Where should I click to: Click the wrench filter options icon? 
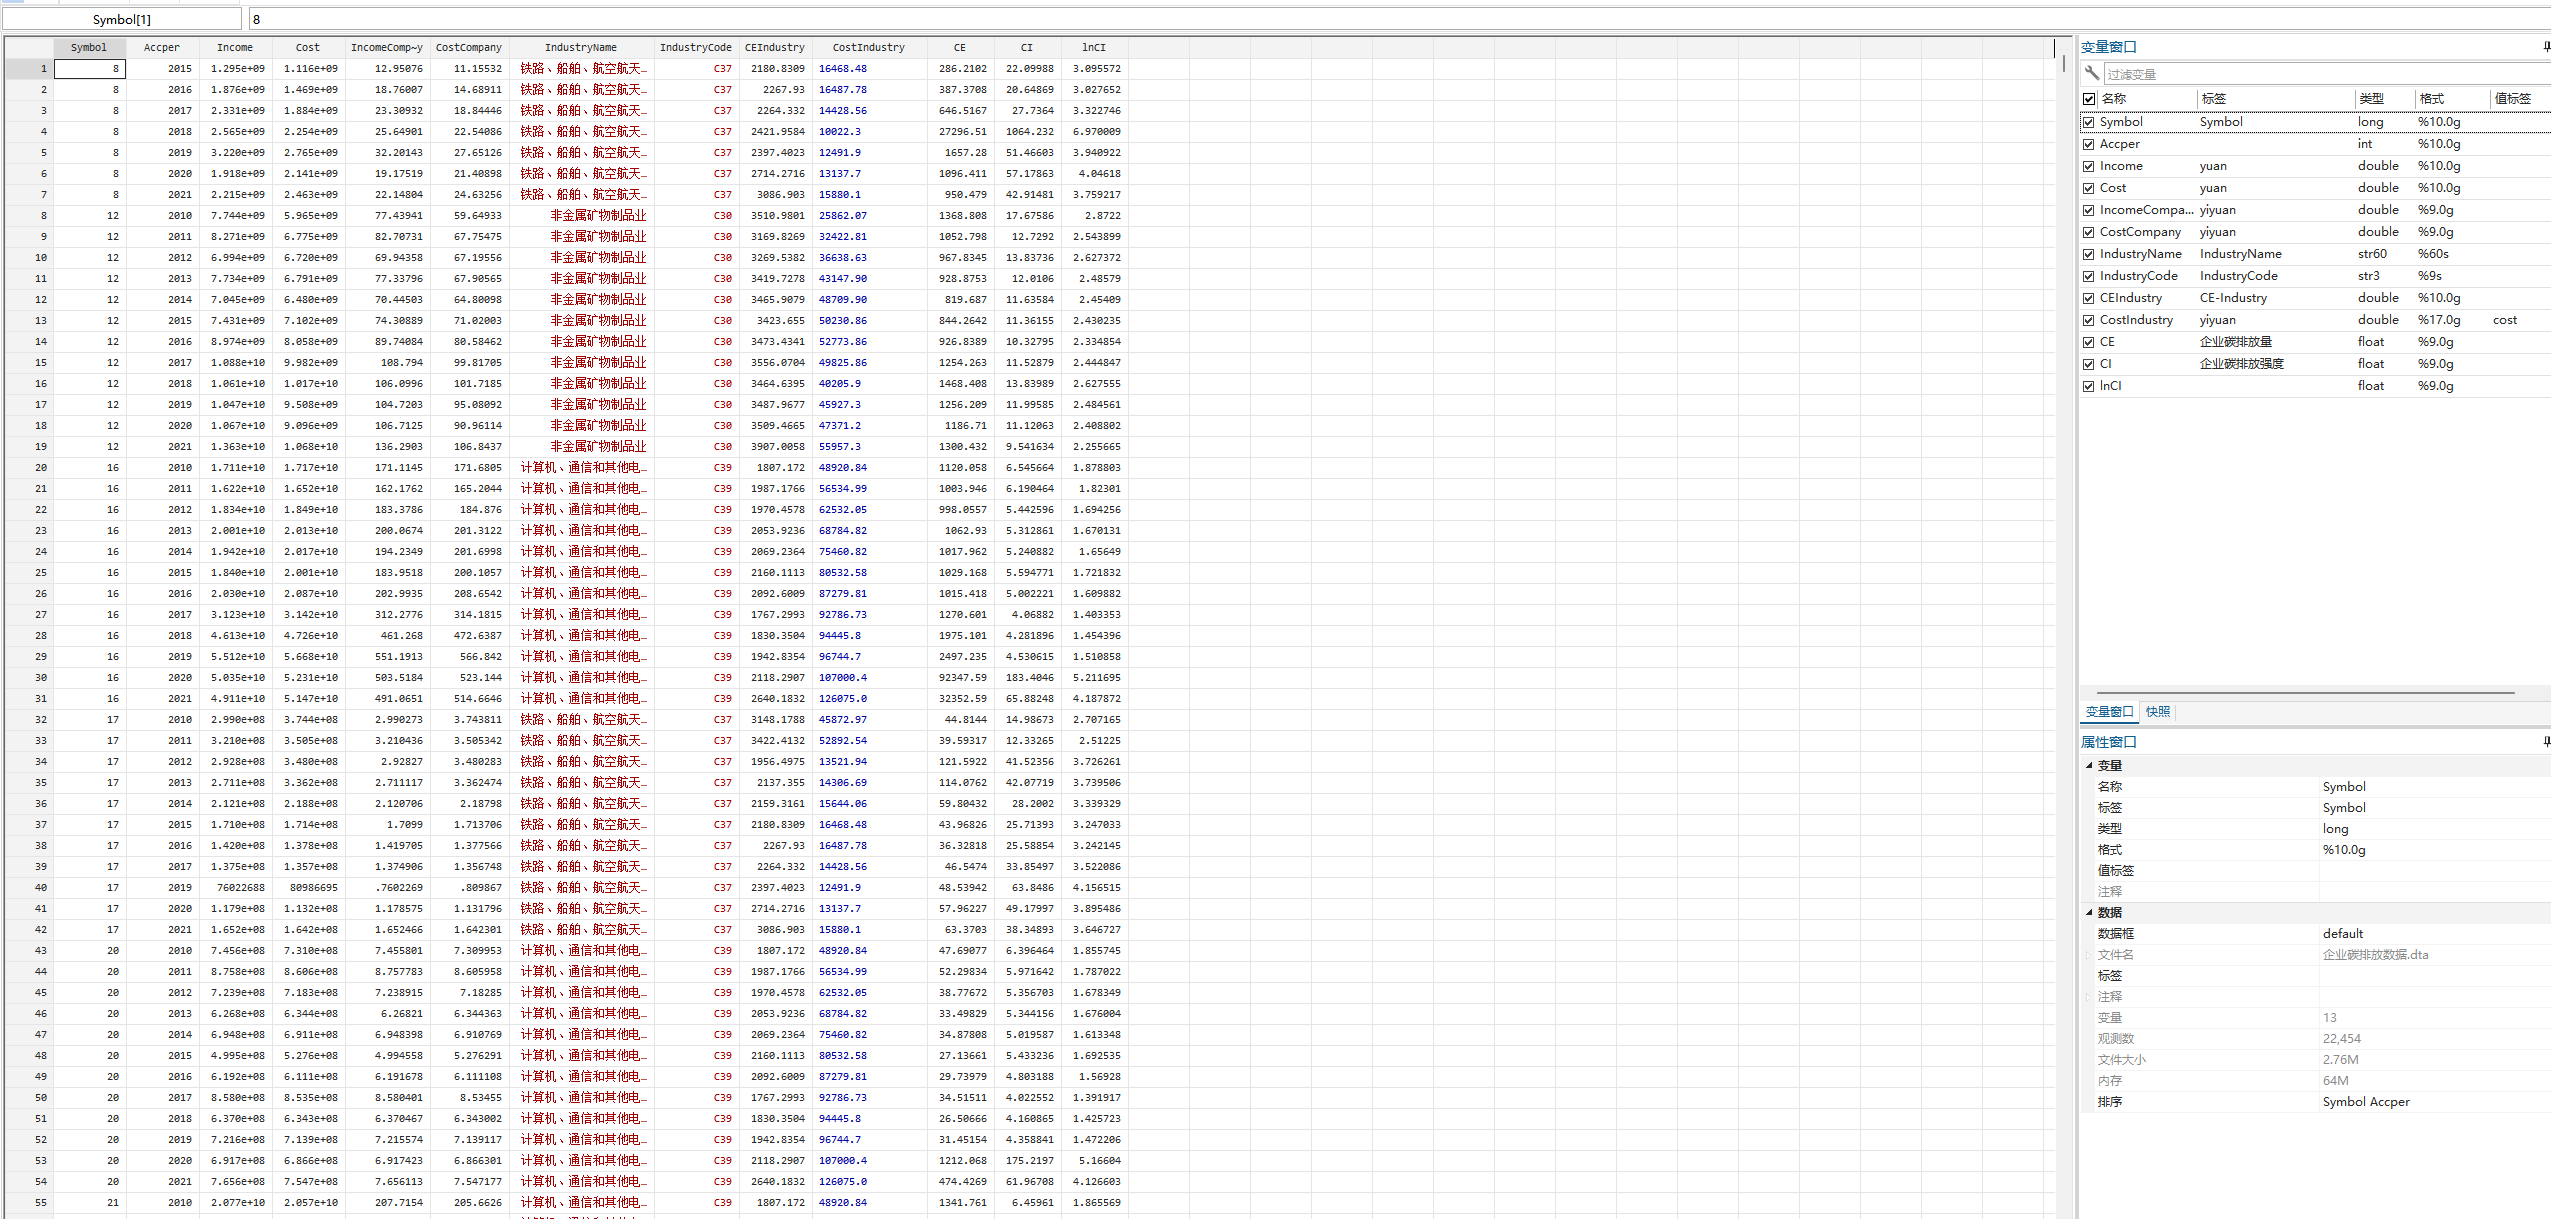click(x=2091, y=73)
